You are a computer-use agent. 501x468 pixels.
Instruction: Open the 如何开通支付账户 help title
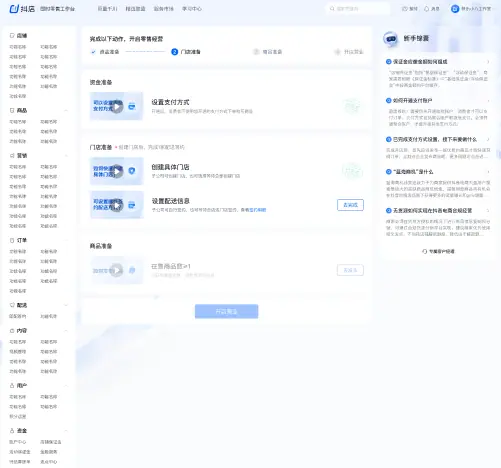(412, 100)
